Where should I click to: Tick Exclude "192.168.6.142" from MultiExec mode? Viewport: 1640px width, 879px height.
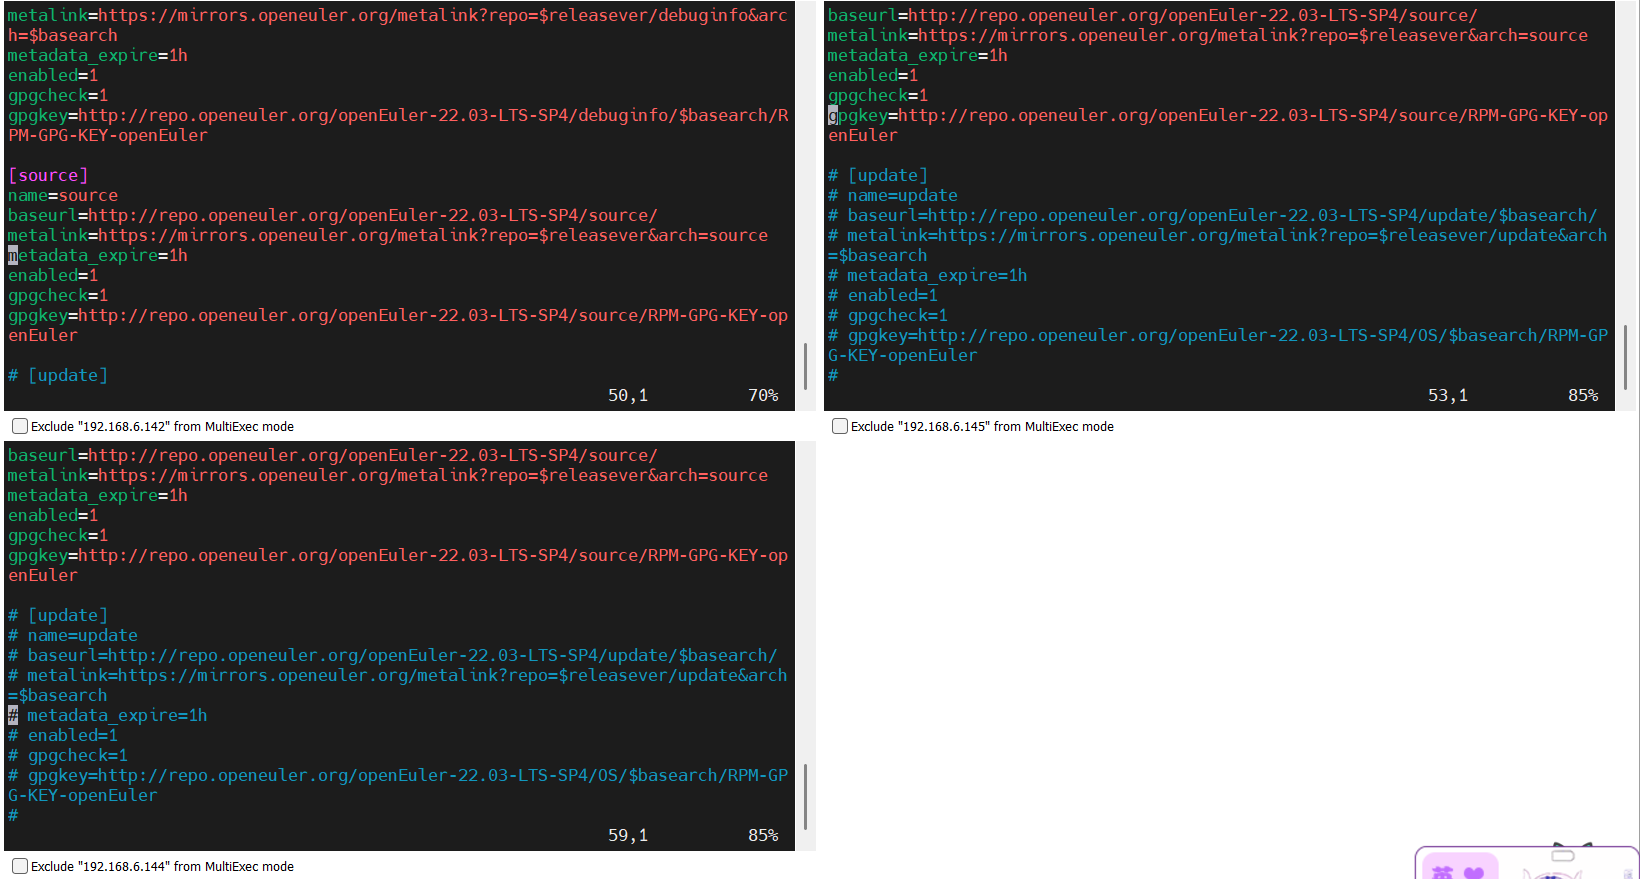point(20,426)
